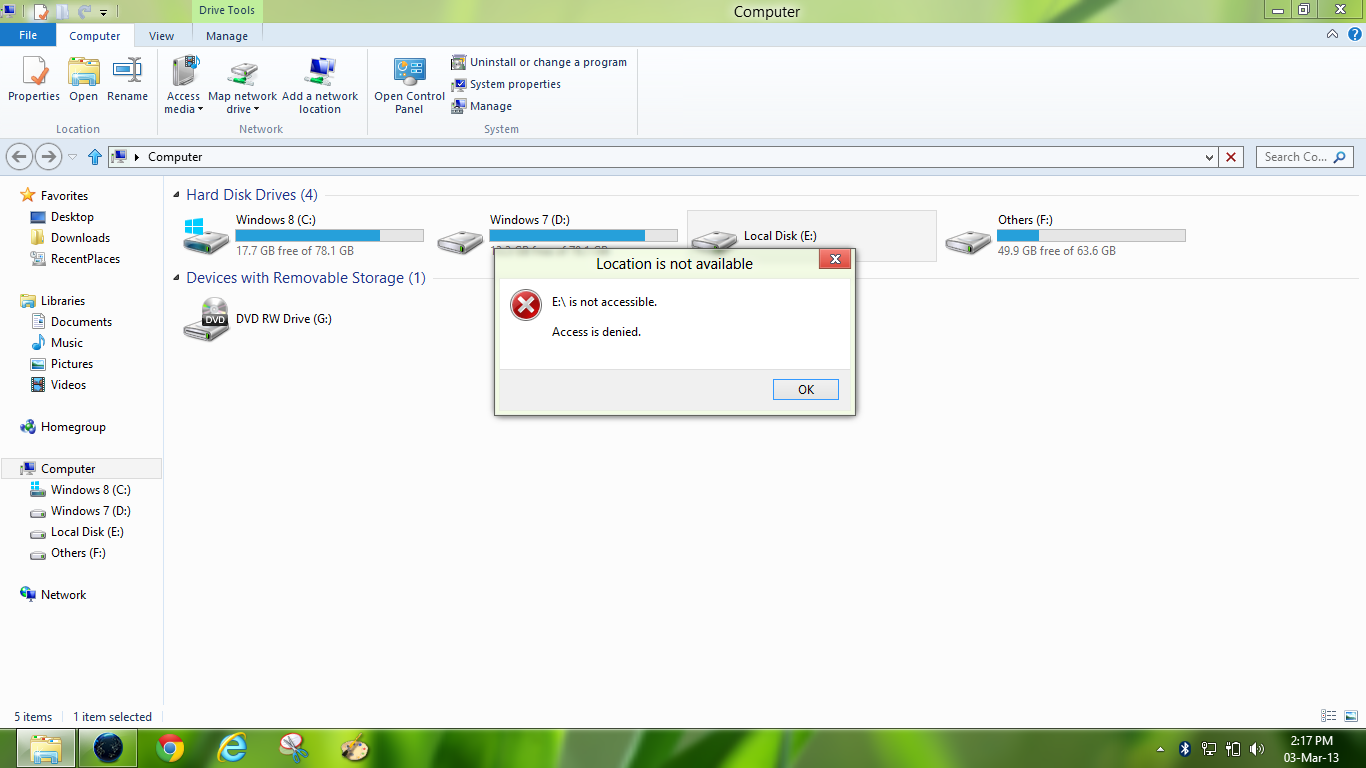Image resolution: width=1366 pixels, height=768 pixels.
Task: Click Manage in the System group
Action: coord(482,106)
